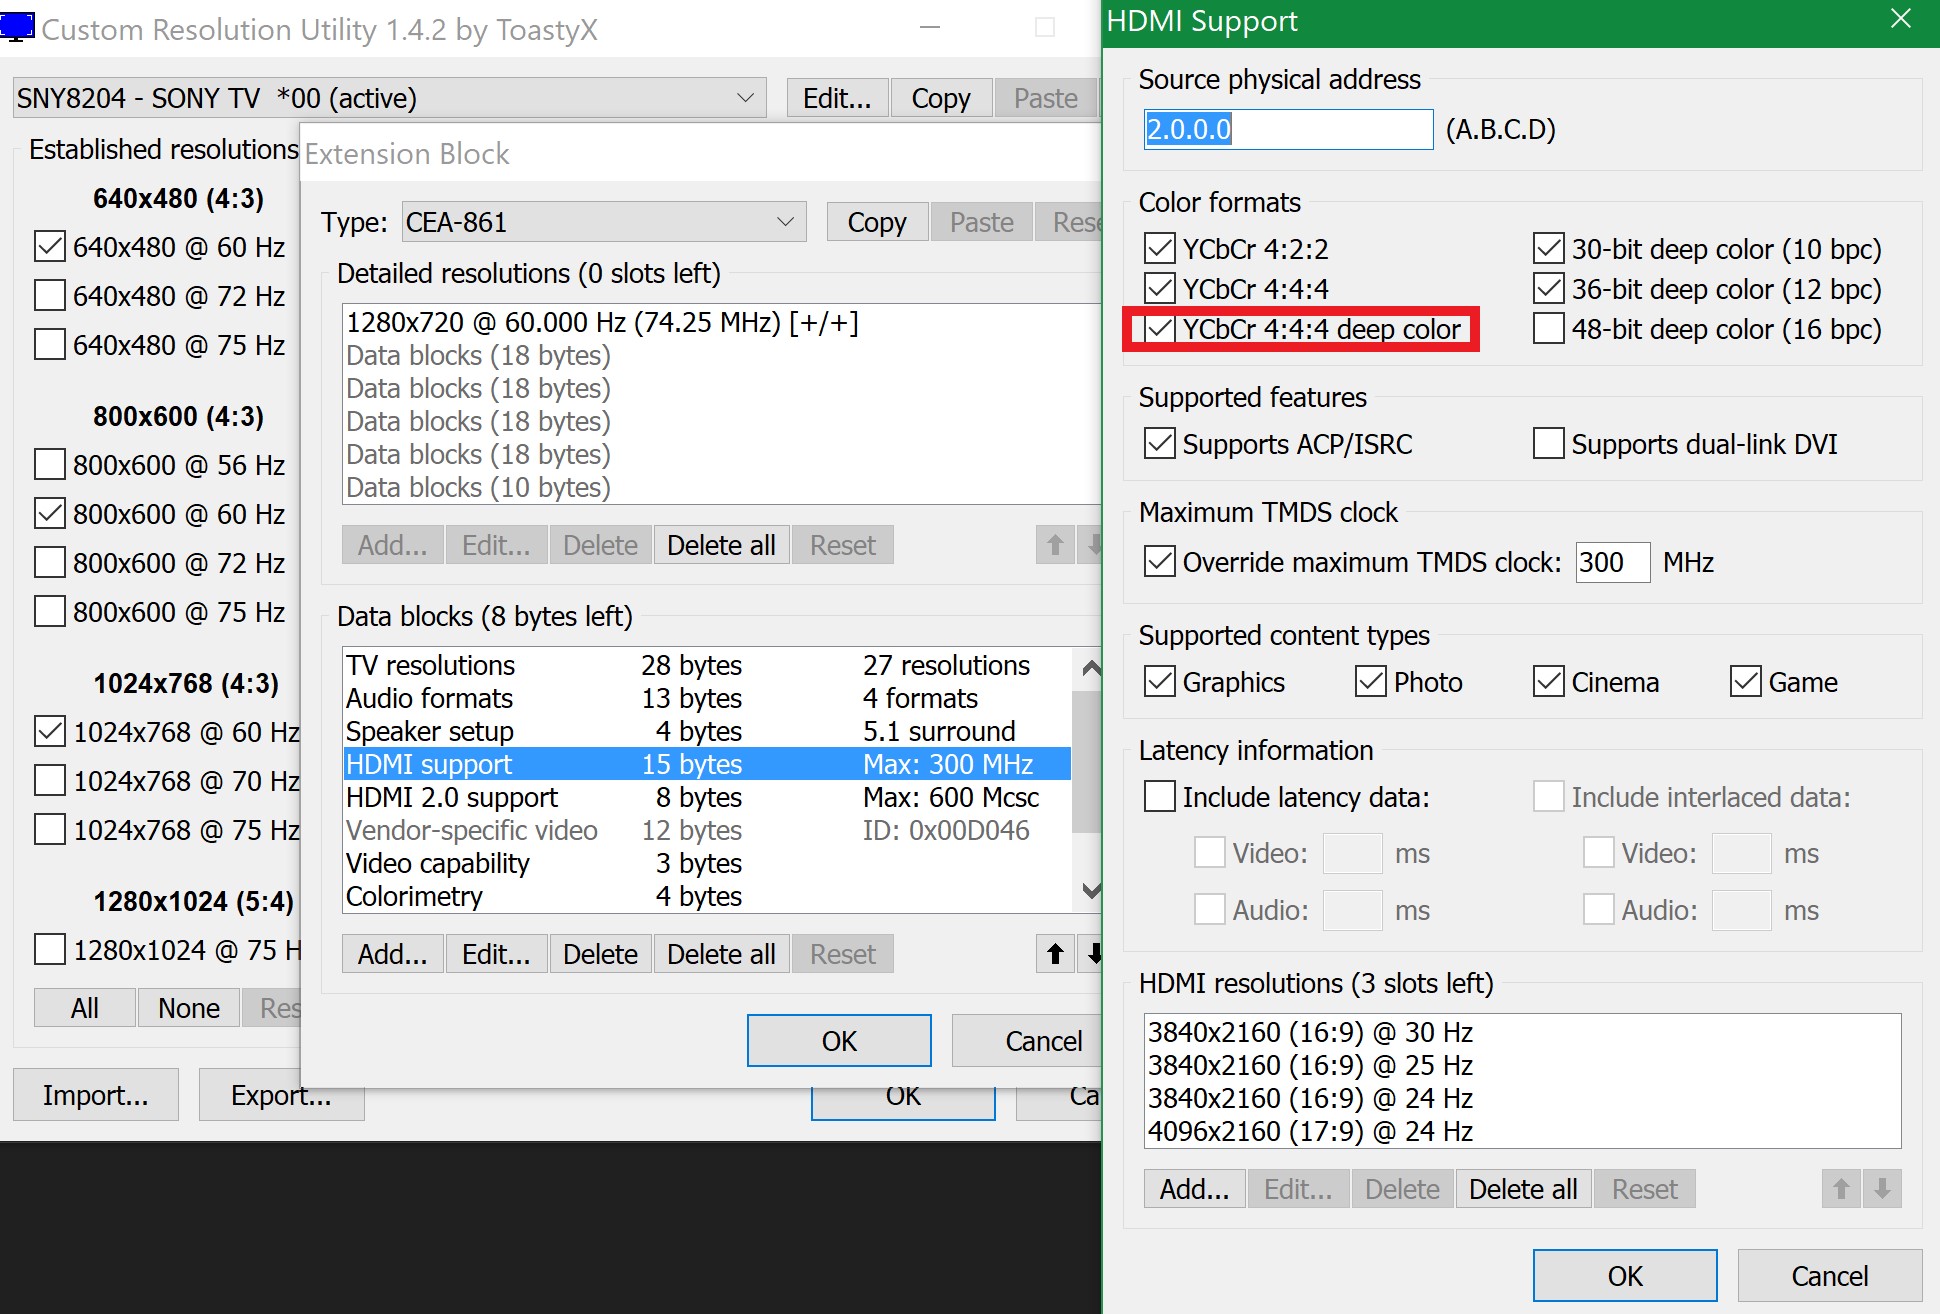Viewport: 1940px width, 1314px height.
Task: Click Copy next to monitor dropdown
Action: coord(941,98)
